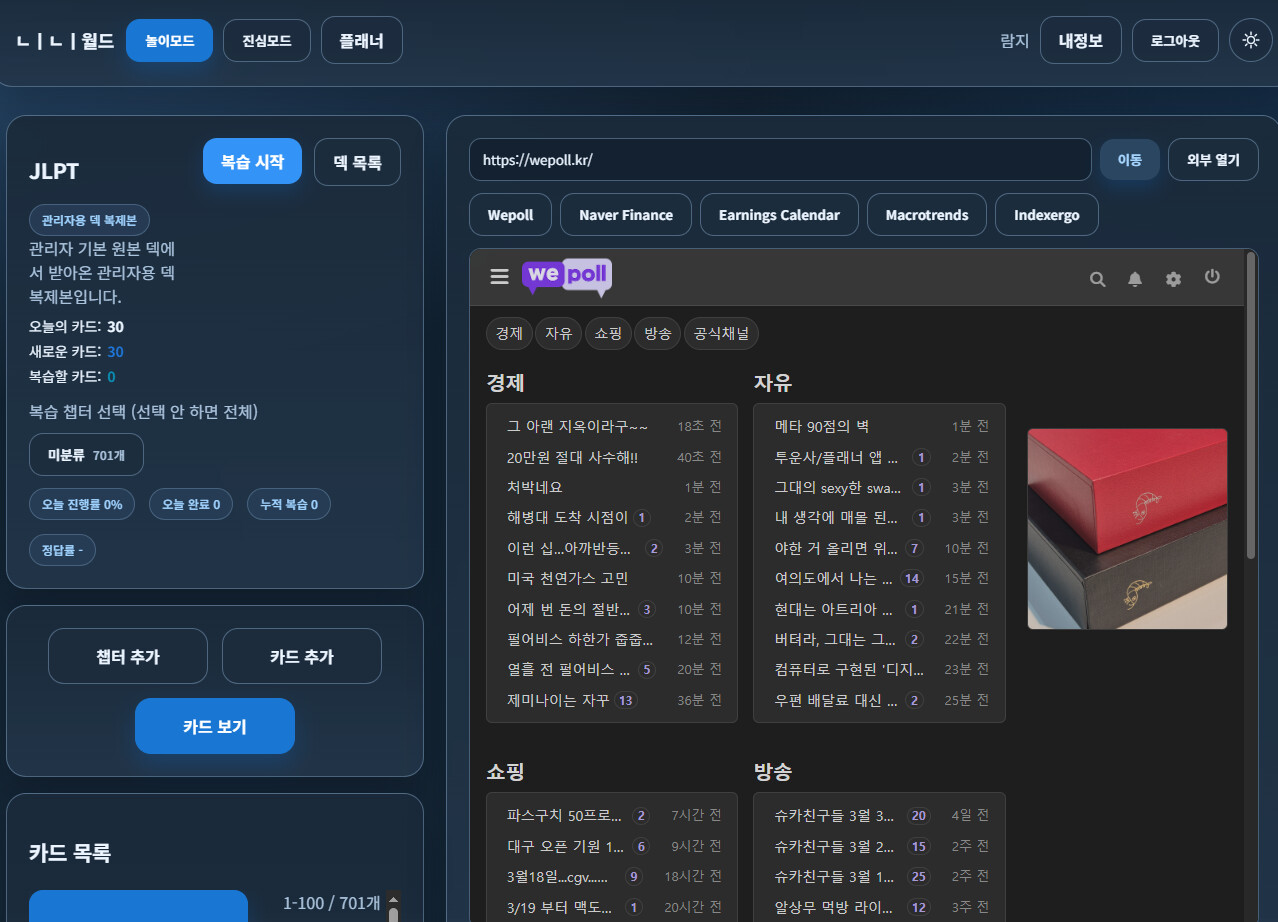The height and width of the screenshot is (922, 1278).
Task: Open Wepoll search magnifier icon
Action: tap(1097, 279)
